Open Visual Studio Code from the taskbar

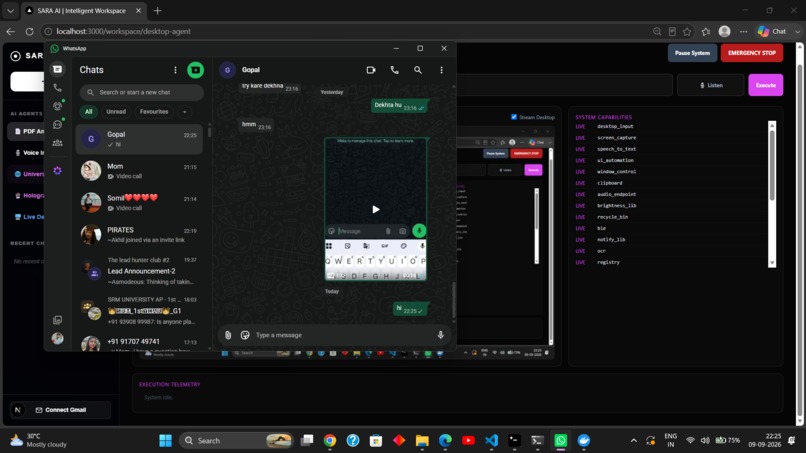coord(491,441)
